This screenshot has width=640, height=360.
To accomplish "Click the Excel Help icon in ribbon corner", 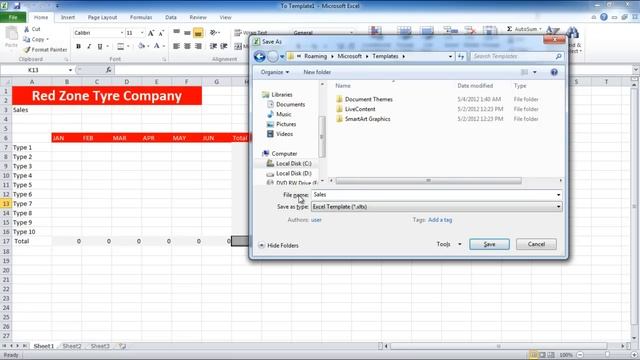I will [x=604, y=17].
